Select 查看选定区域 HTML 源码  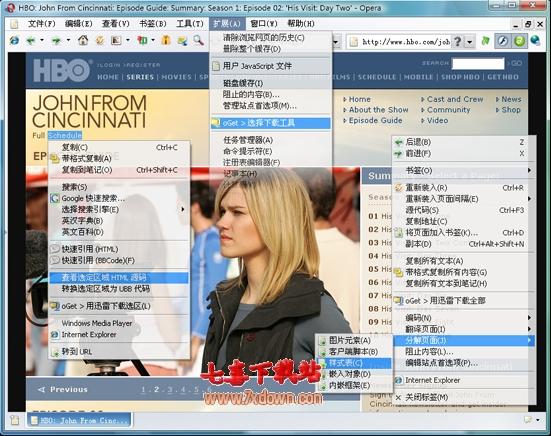pyautogui.click(x=119, y=278)
